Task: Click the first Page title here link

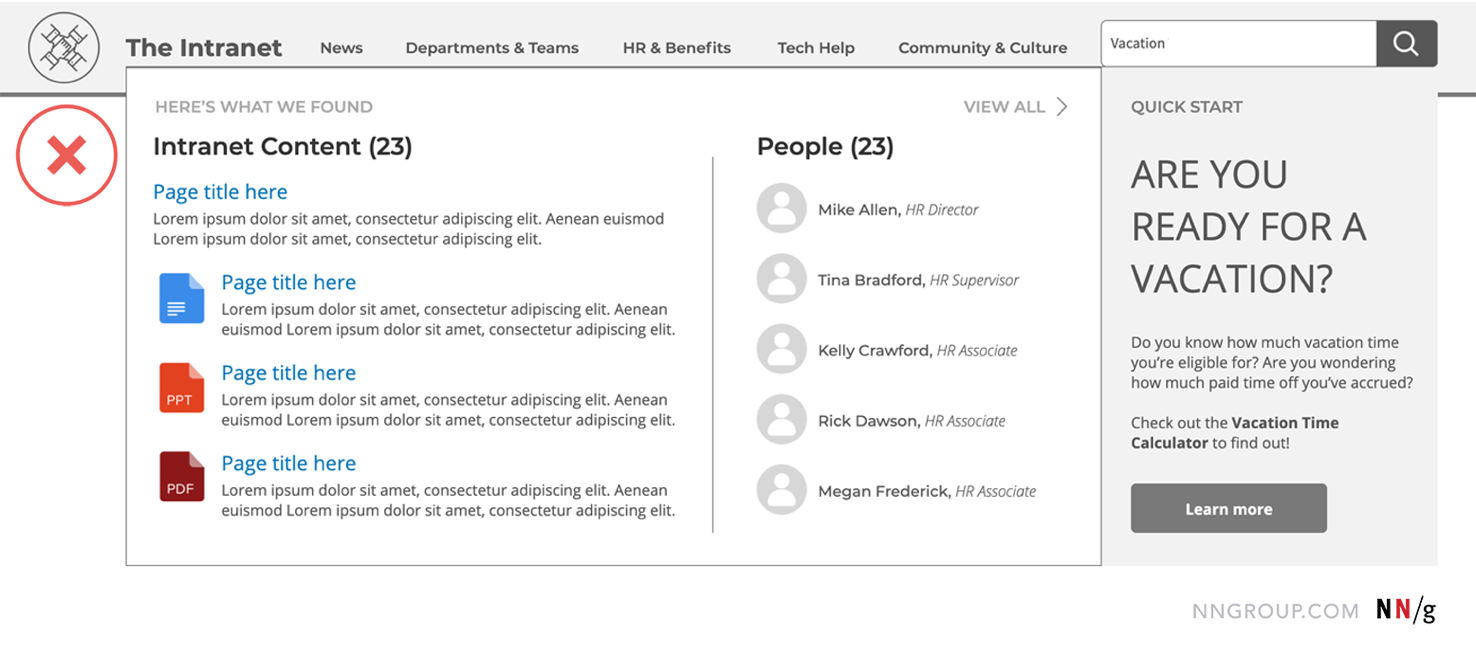Action: 220,191
